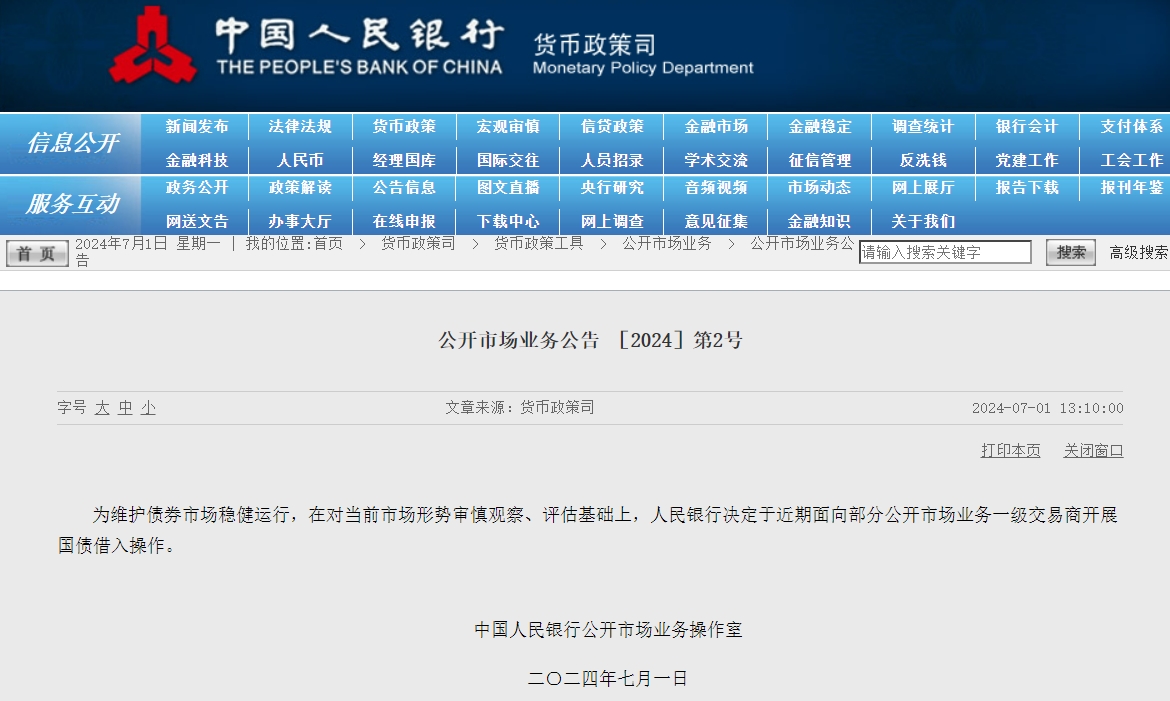Go to 货币政策司 breadcrumb link
The image size is (1170, 701).
tap(418, 244)
